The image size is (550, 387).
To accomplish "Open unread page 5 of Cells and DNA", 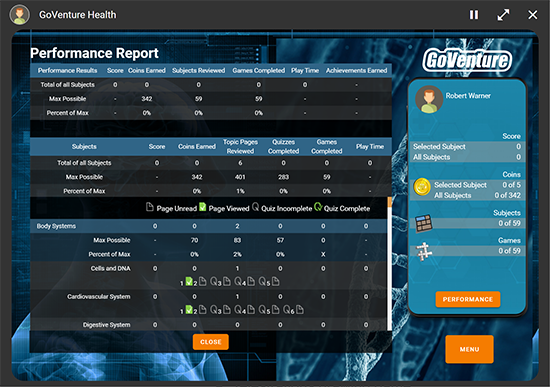I will pyautogui.click(x=275, y=281).
